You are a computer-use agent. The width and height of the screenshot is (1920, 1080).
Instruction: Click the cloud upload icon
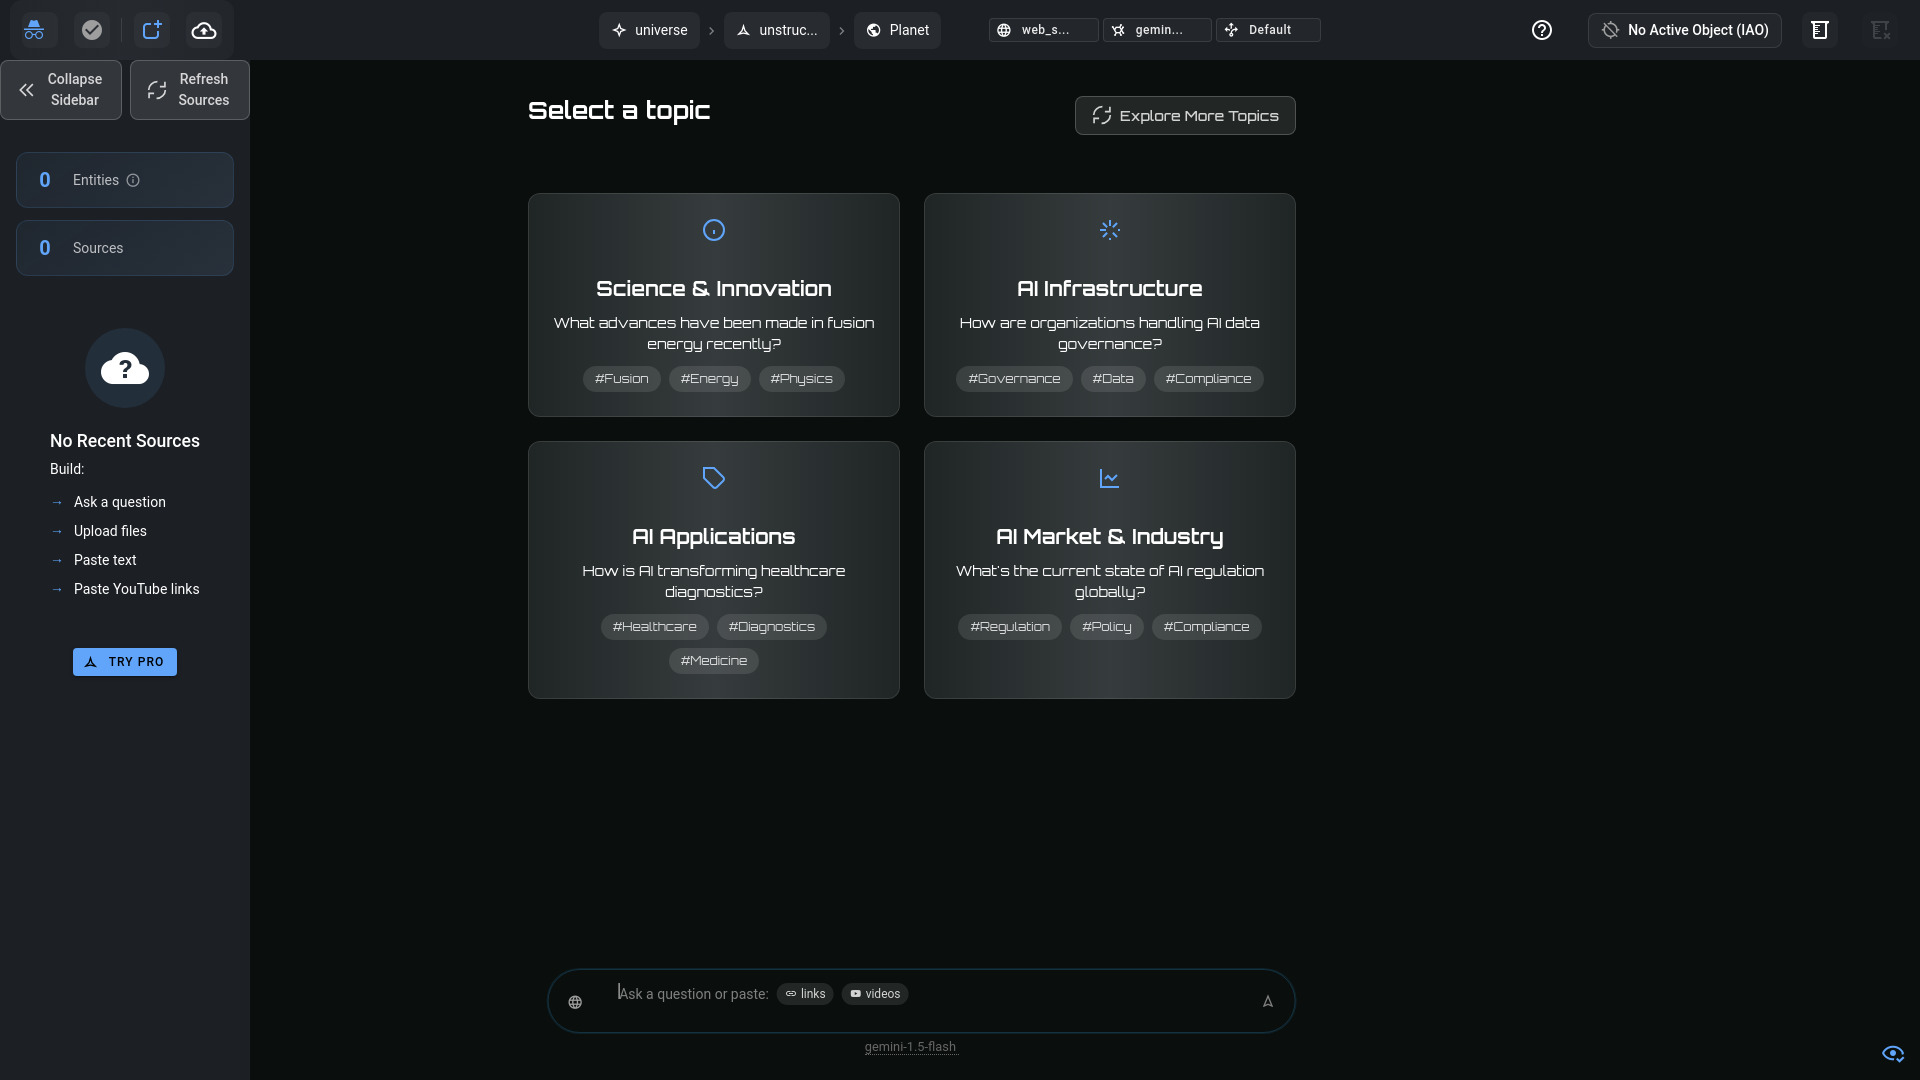click(x=204, y=30)
